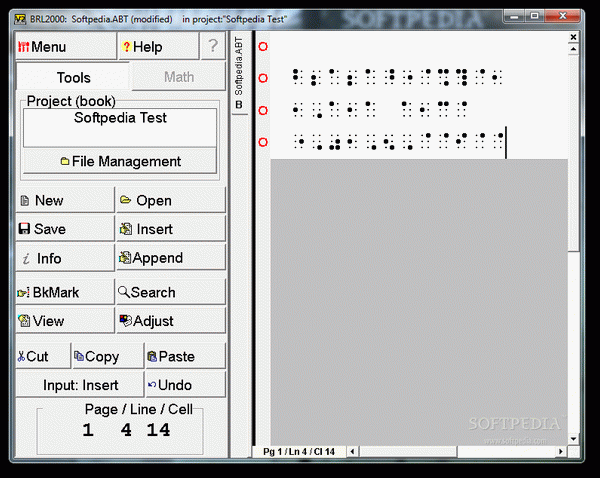Click the BRL2000 app icon in title bar

[x=20, y=19]
